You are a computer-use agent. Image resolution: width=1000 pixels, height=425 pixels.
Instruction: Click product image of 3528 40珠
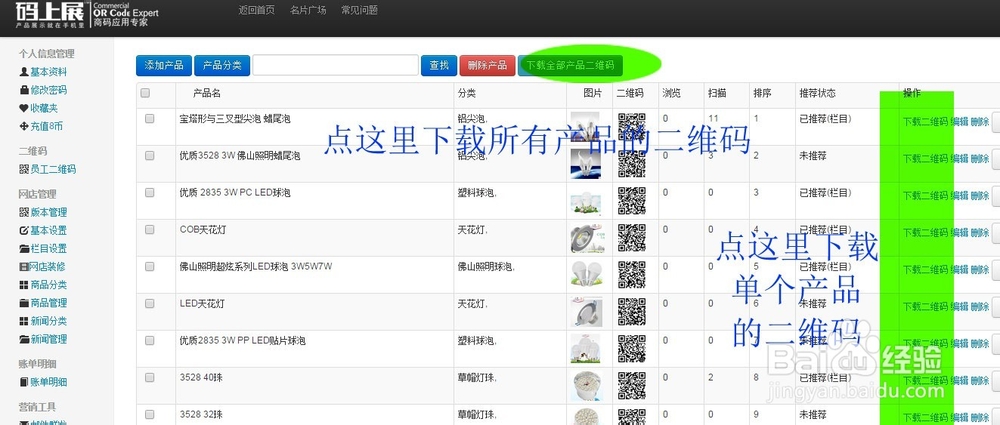pyautogui.click(x=586, y=386)
